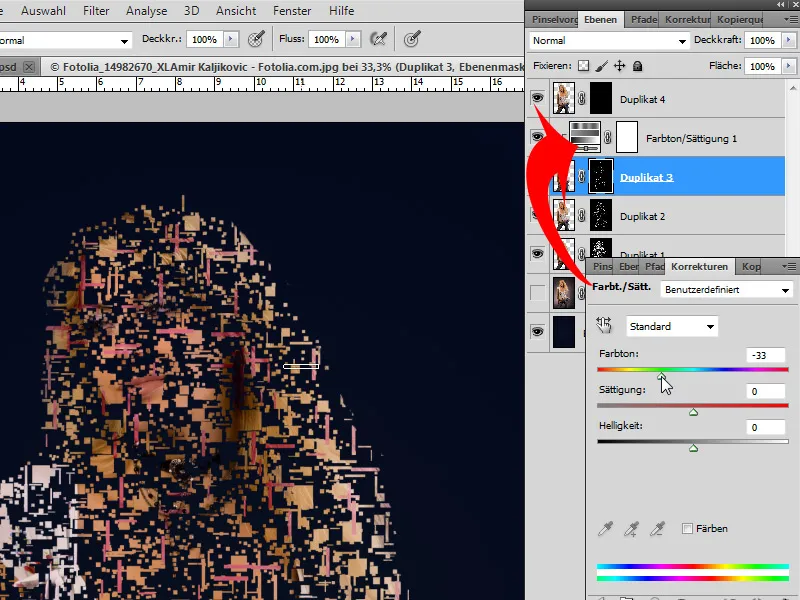
Task: Switch to the Korrektur tab in top panel
Action: pyautogui.click(x=686, y=19)
